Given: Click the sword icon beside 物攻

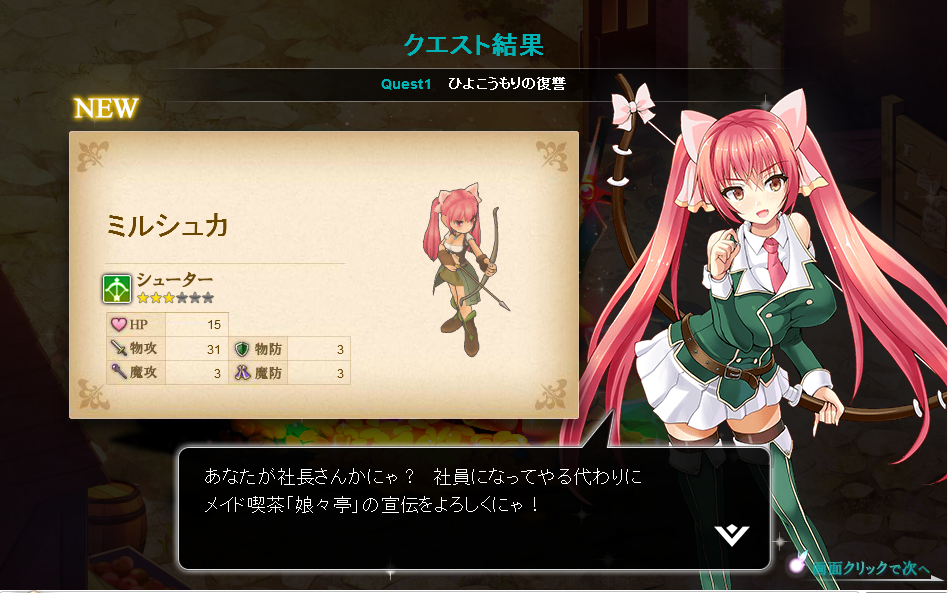Looking at the screenshot, I should point(118,348).
